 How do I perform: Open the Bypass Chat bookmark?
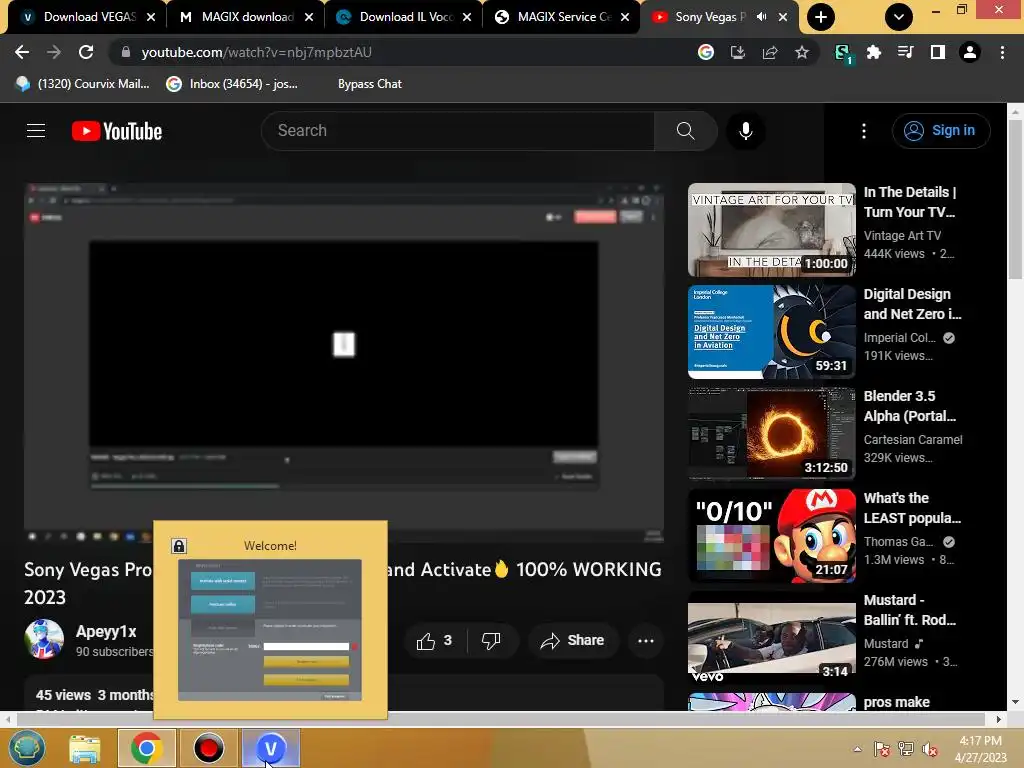[x=370, y=84]
